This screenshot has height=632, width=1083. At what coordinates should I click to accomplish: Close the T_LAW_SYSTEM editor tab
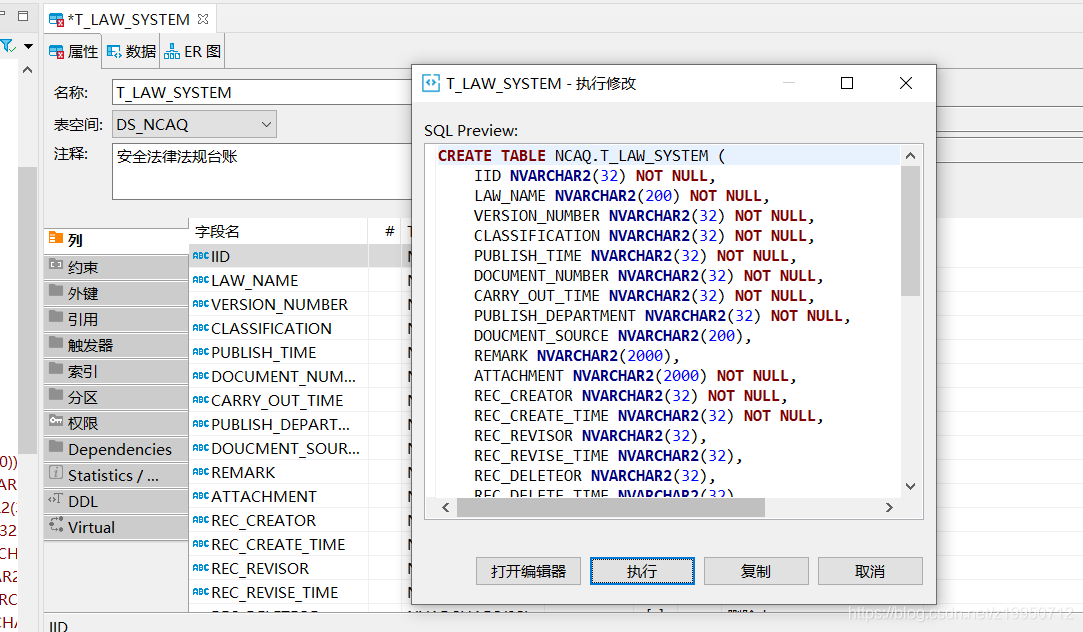[203, 19]
